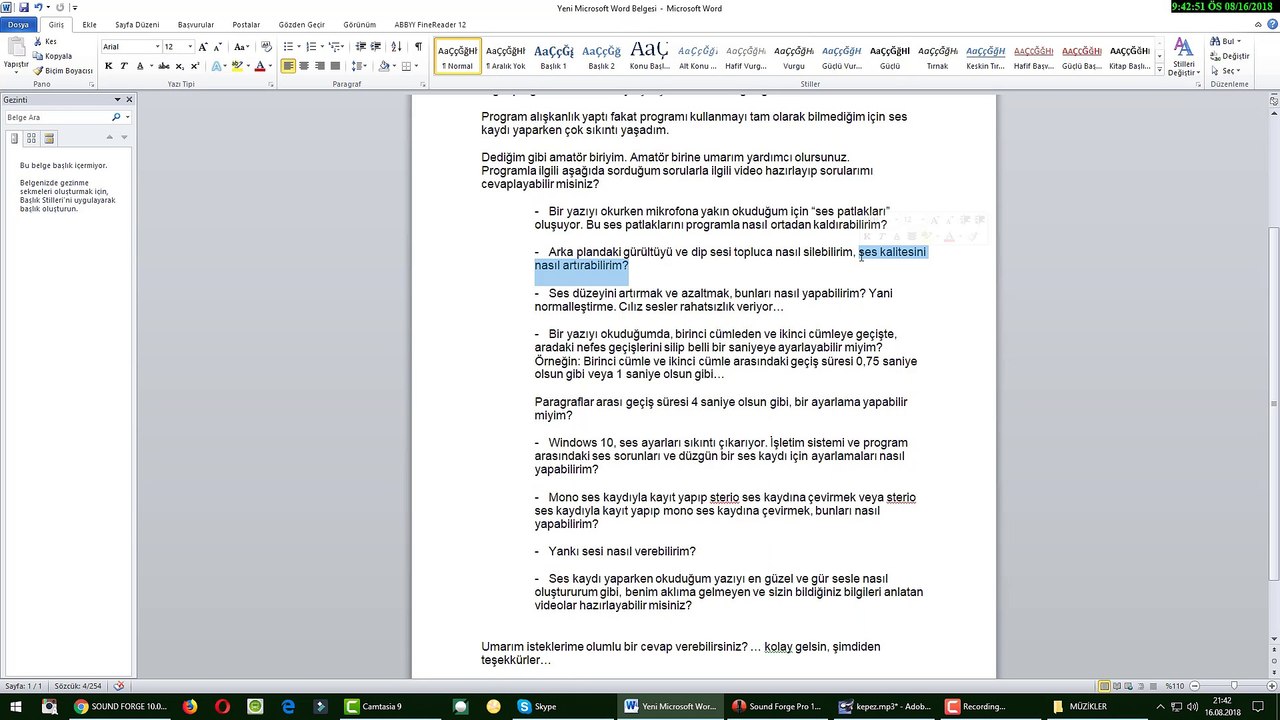Expand the styles gallery more arrow

click(x=1160, y=71)
